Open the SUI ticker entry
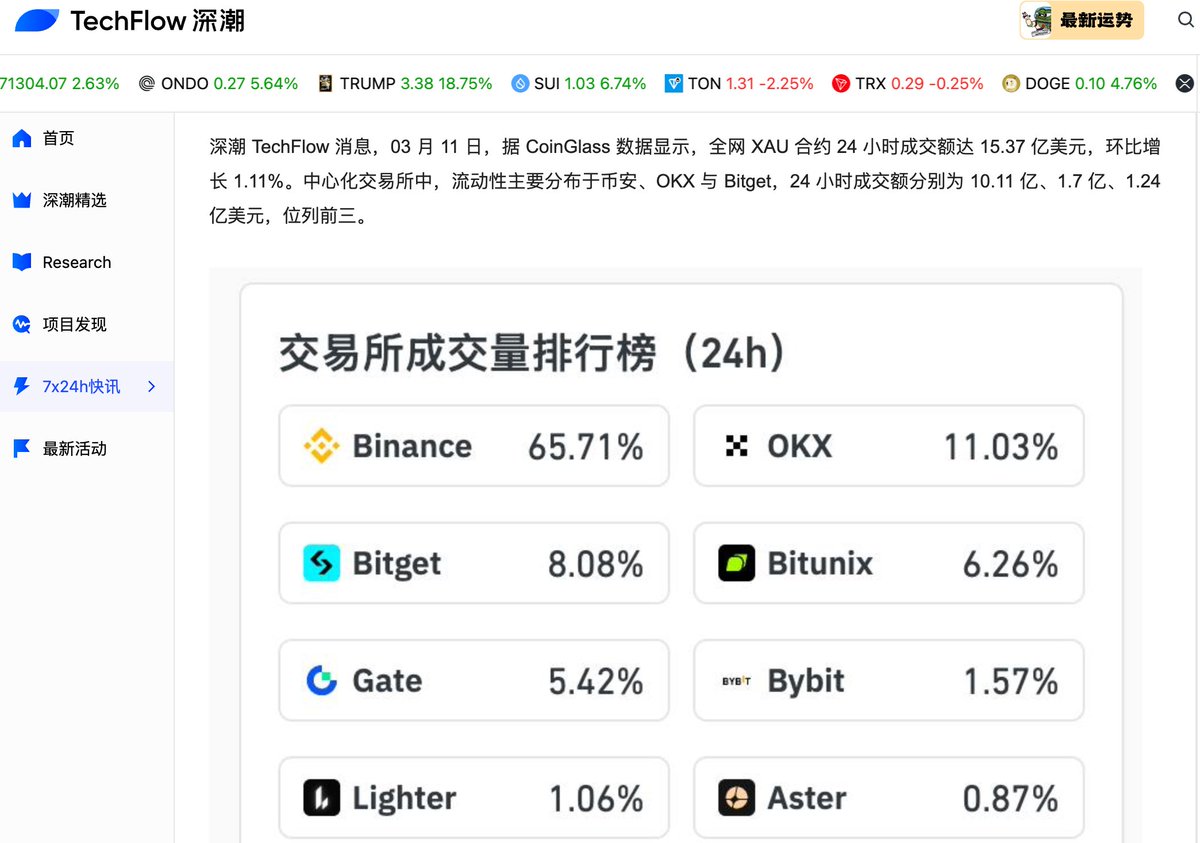This screenshot has width=1200, height=843. 578,84
